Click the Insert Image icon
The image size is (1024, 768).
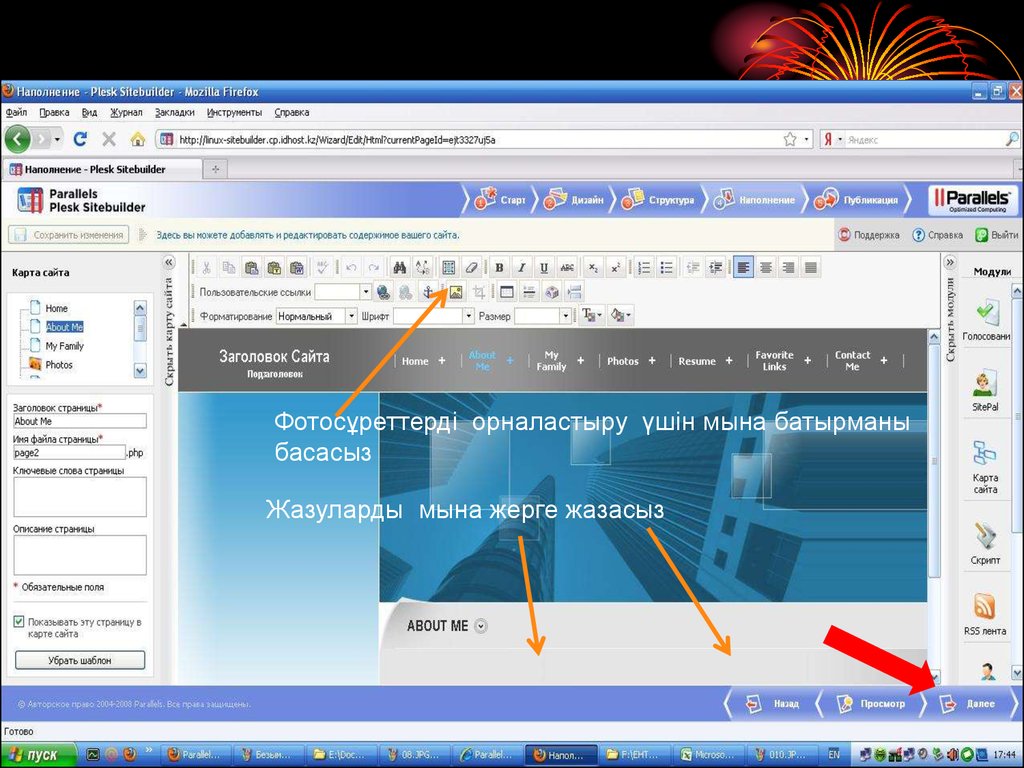[455, 293]
